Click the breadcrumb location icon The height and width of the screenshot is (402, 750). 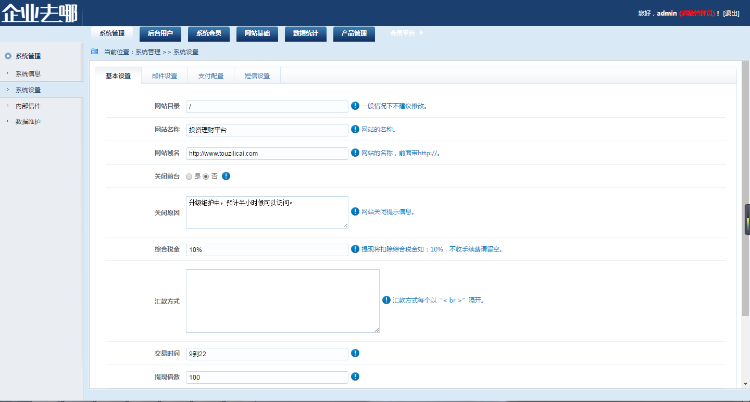pos(95,51)
